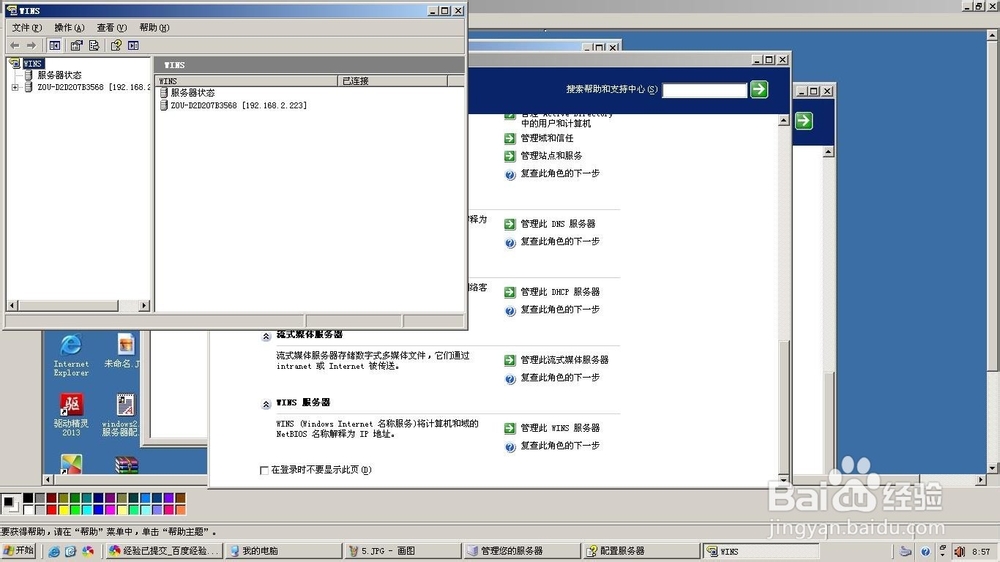
Task: Click the Back arrow in WINS toolbar
Action: [15, 45]
